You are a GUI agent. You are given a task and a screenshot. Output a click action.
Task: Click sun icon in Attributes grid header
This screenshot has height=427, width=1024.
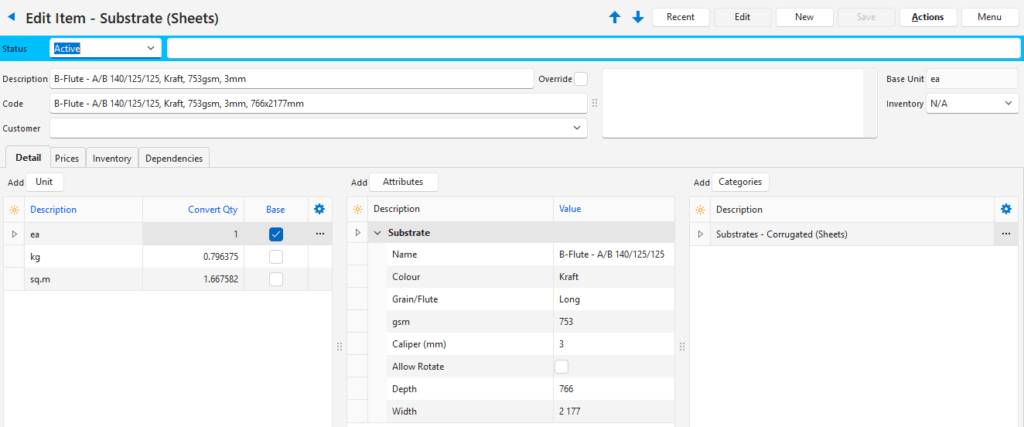coord(358,209)
